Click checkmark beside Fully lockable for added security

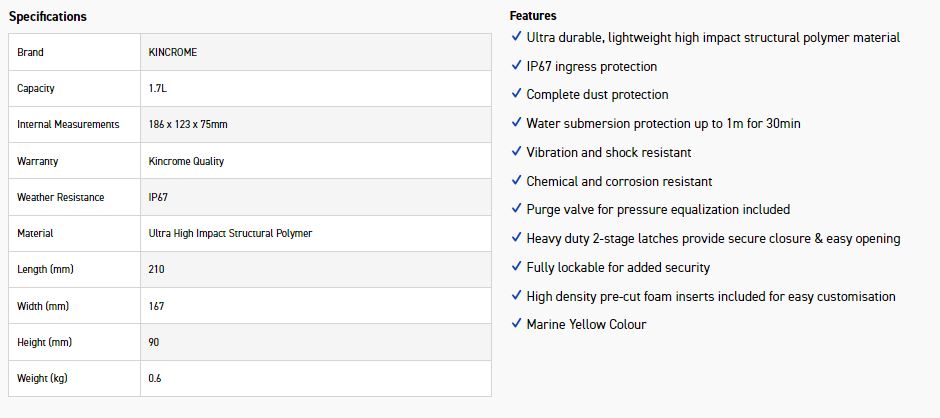click(x=517, y=267)
